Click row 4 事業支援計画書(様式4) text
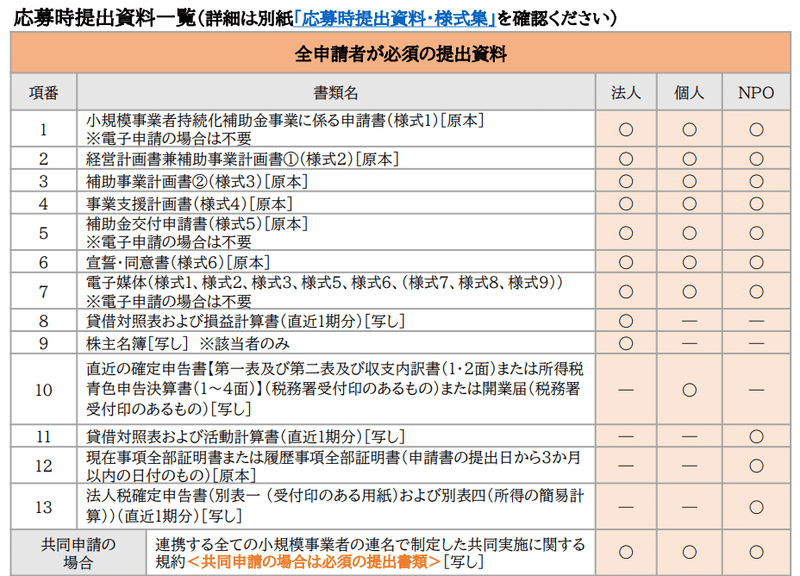The image size is (800, 576). (x=189, y=204)
